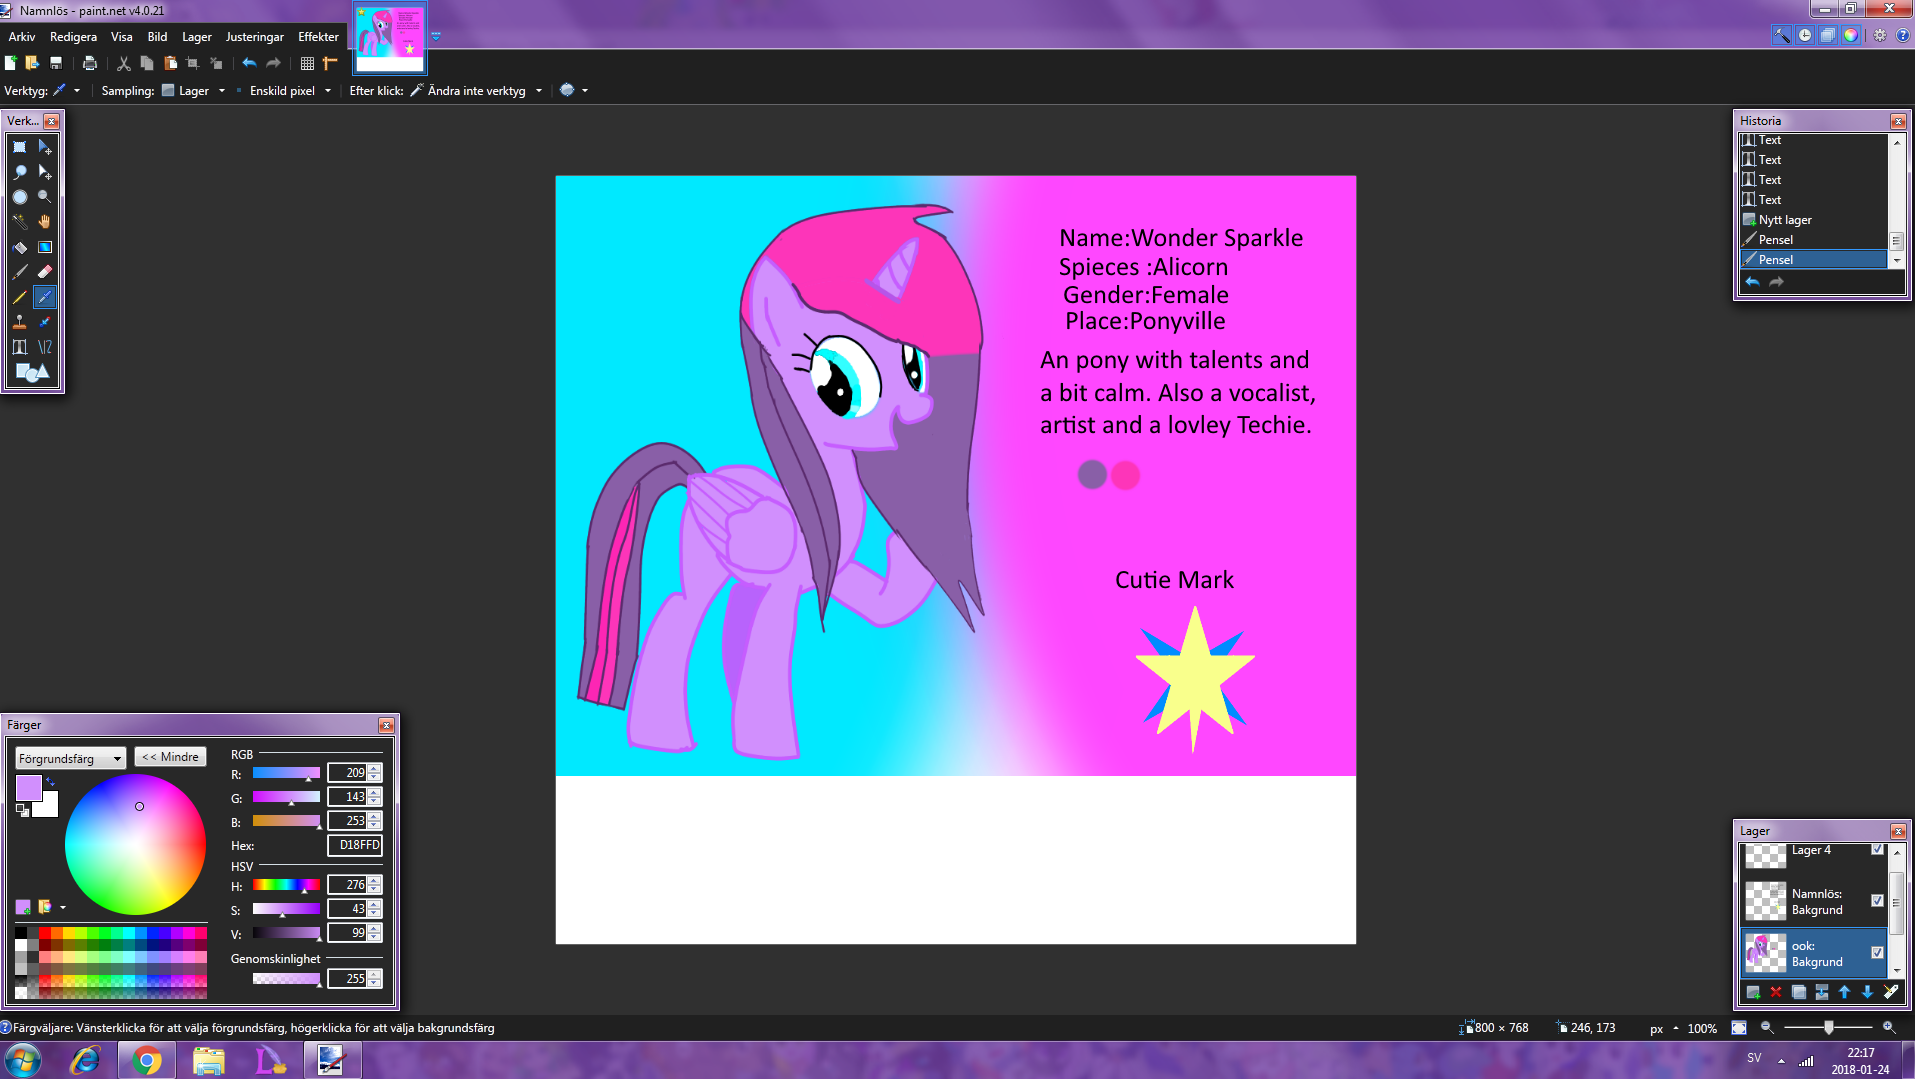The image size is (1915, 1079).
Task: Select the highlighted Pensel history entry
Action: pos(1813,260)
